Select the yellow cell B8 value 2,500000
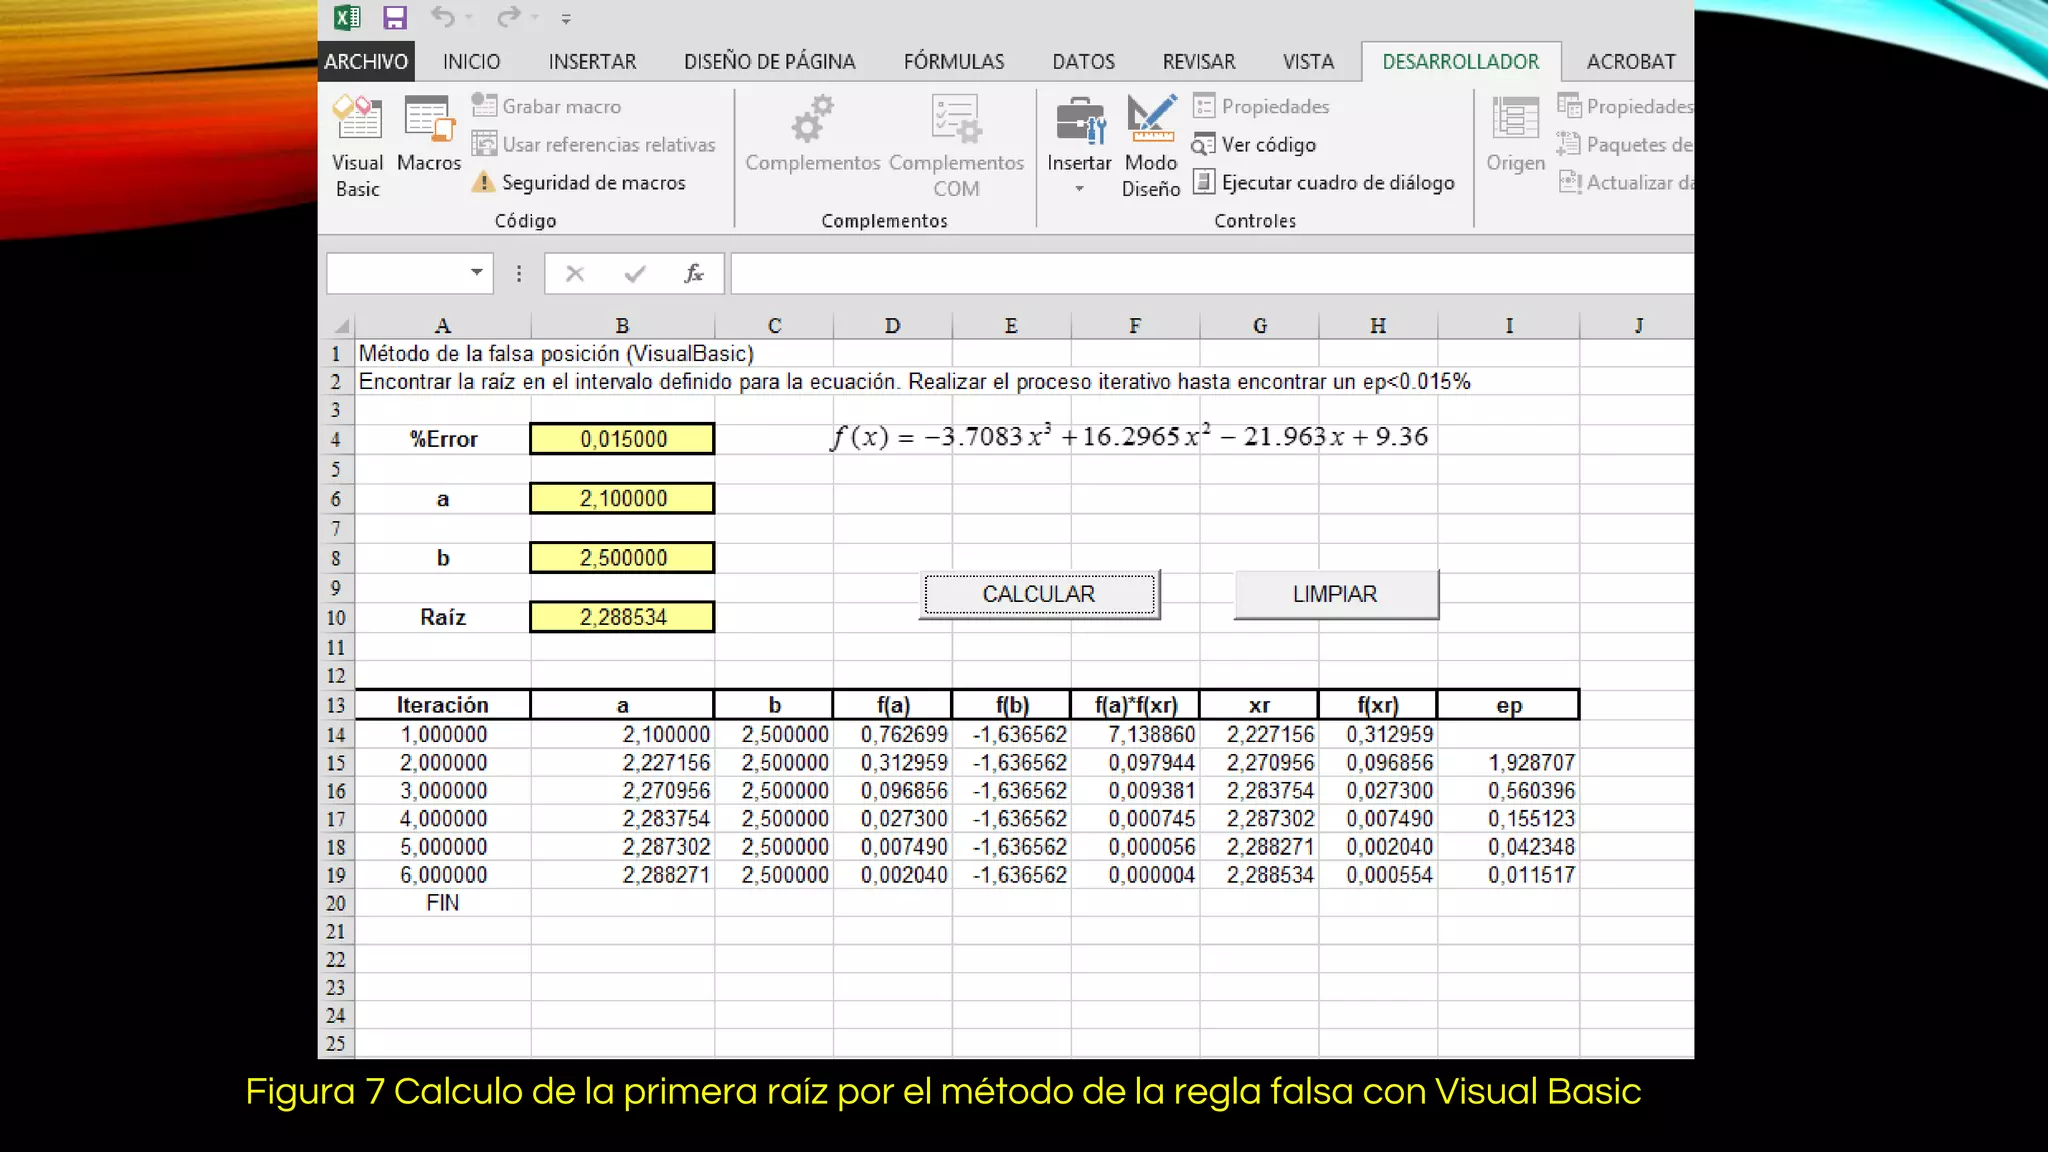 622,558
